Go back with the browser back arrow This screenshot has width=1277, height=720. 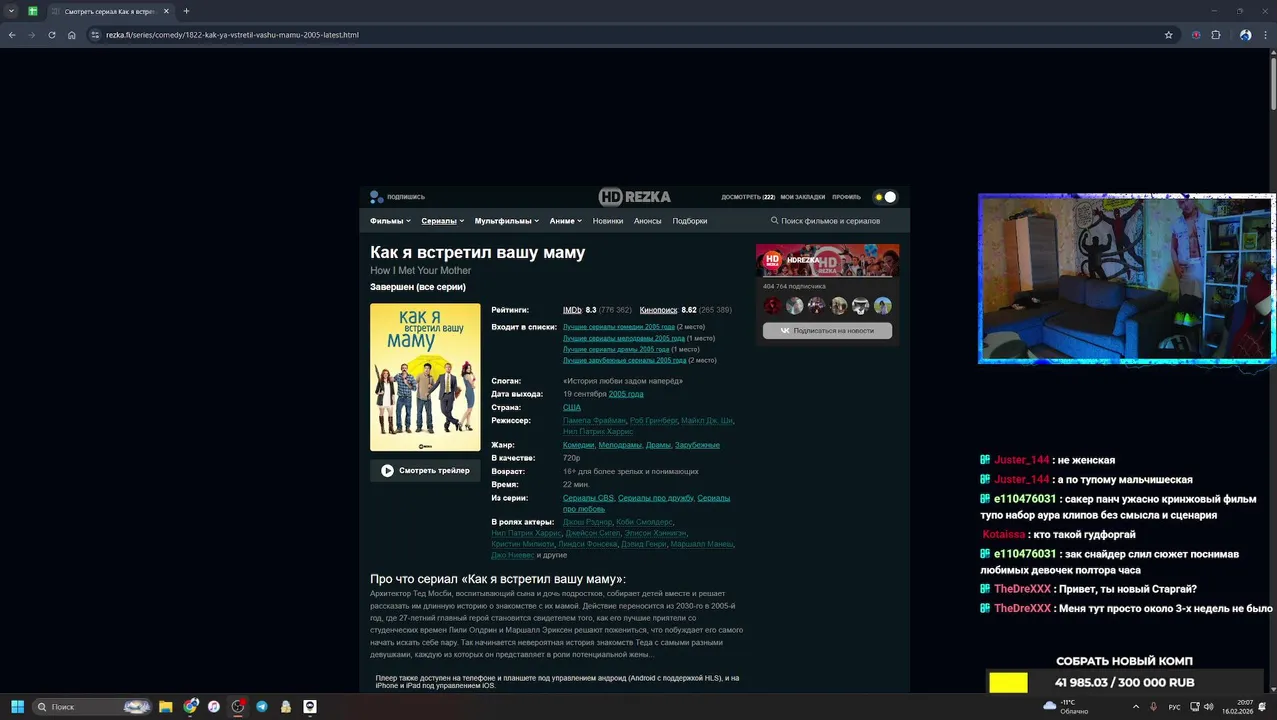pyautogui.click(x=12, y=35)
